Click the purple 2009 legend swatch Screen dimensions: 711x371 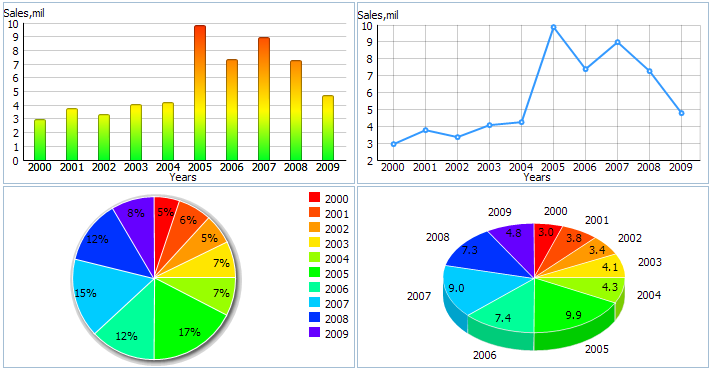pos(314,332)
